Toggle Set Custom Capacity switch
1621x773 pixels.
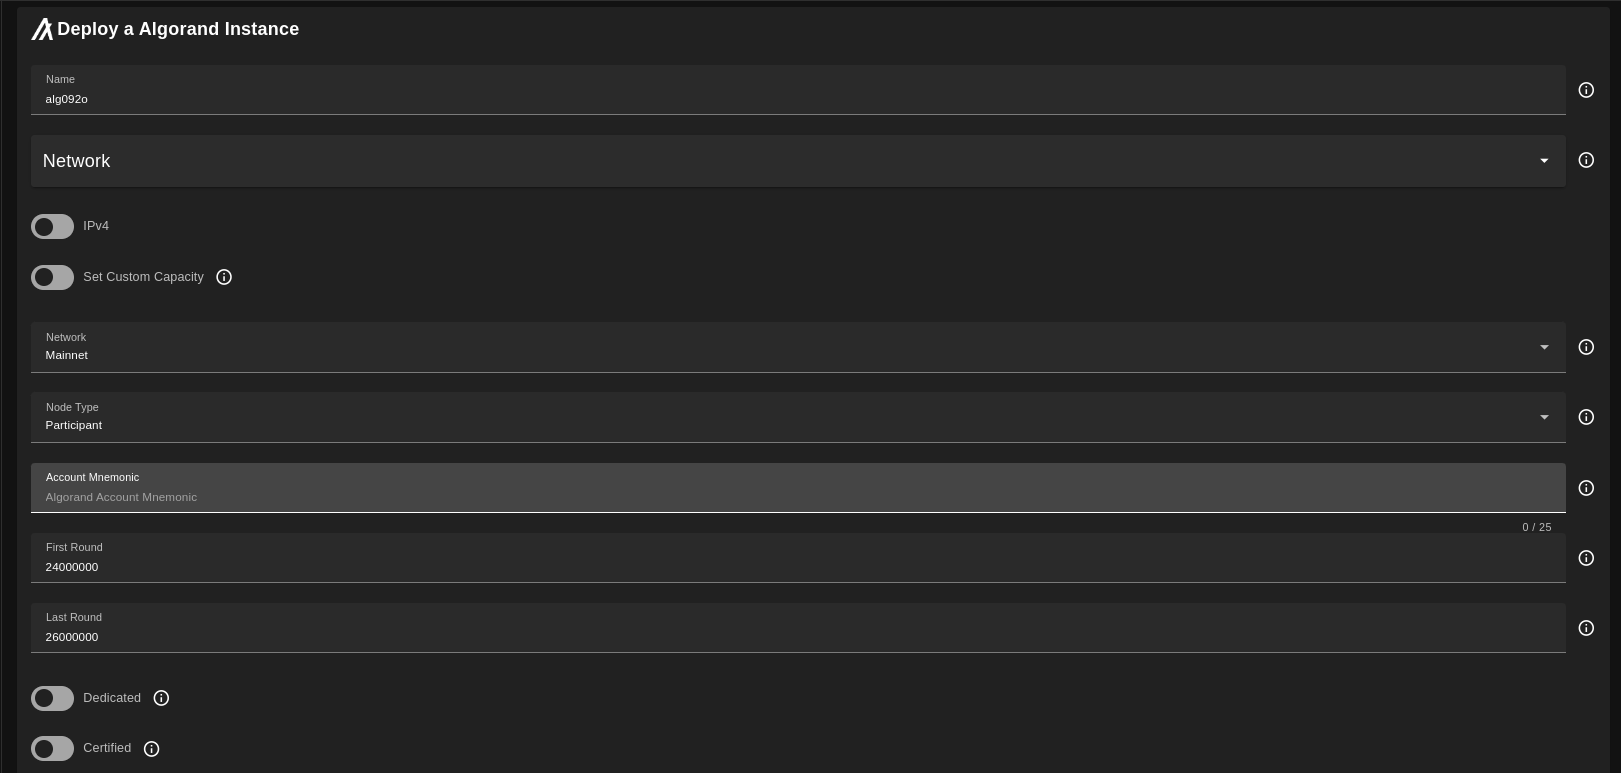[x=52, y=277]
